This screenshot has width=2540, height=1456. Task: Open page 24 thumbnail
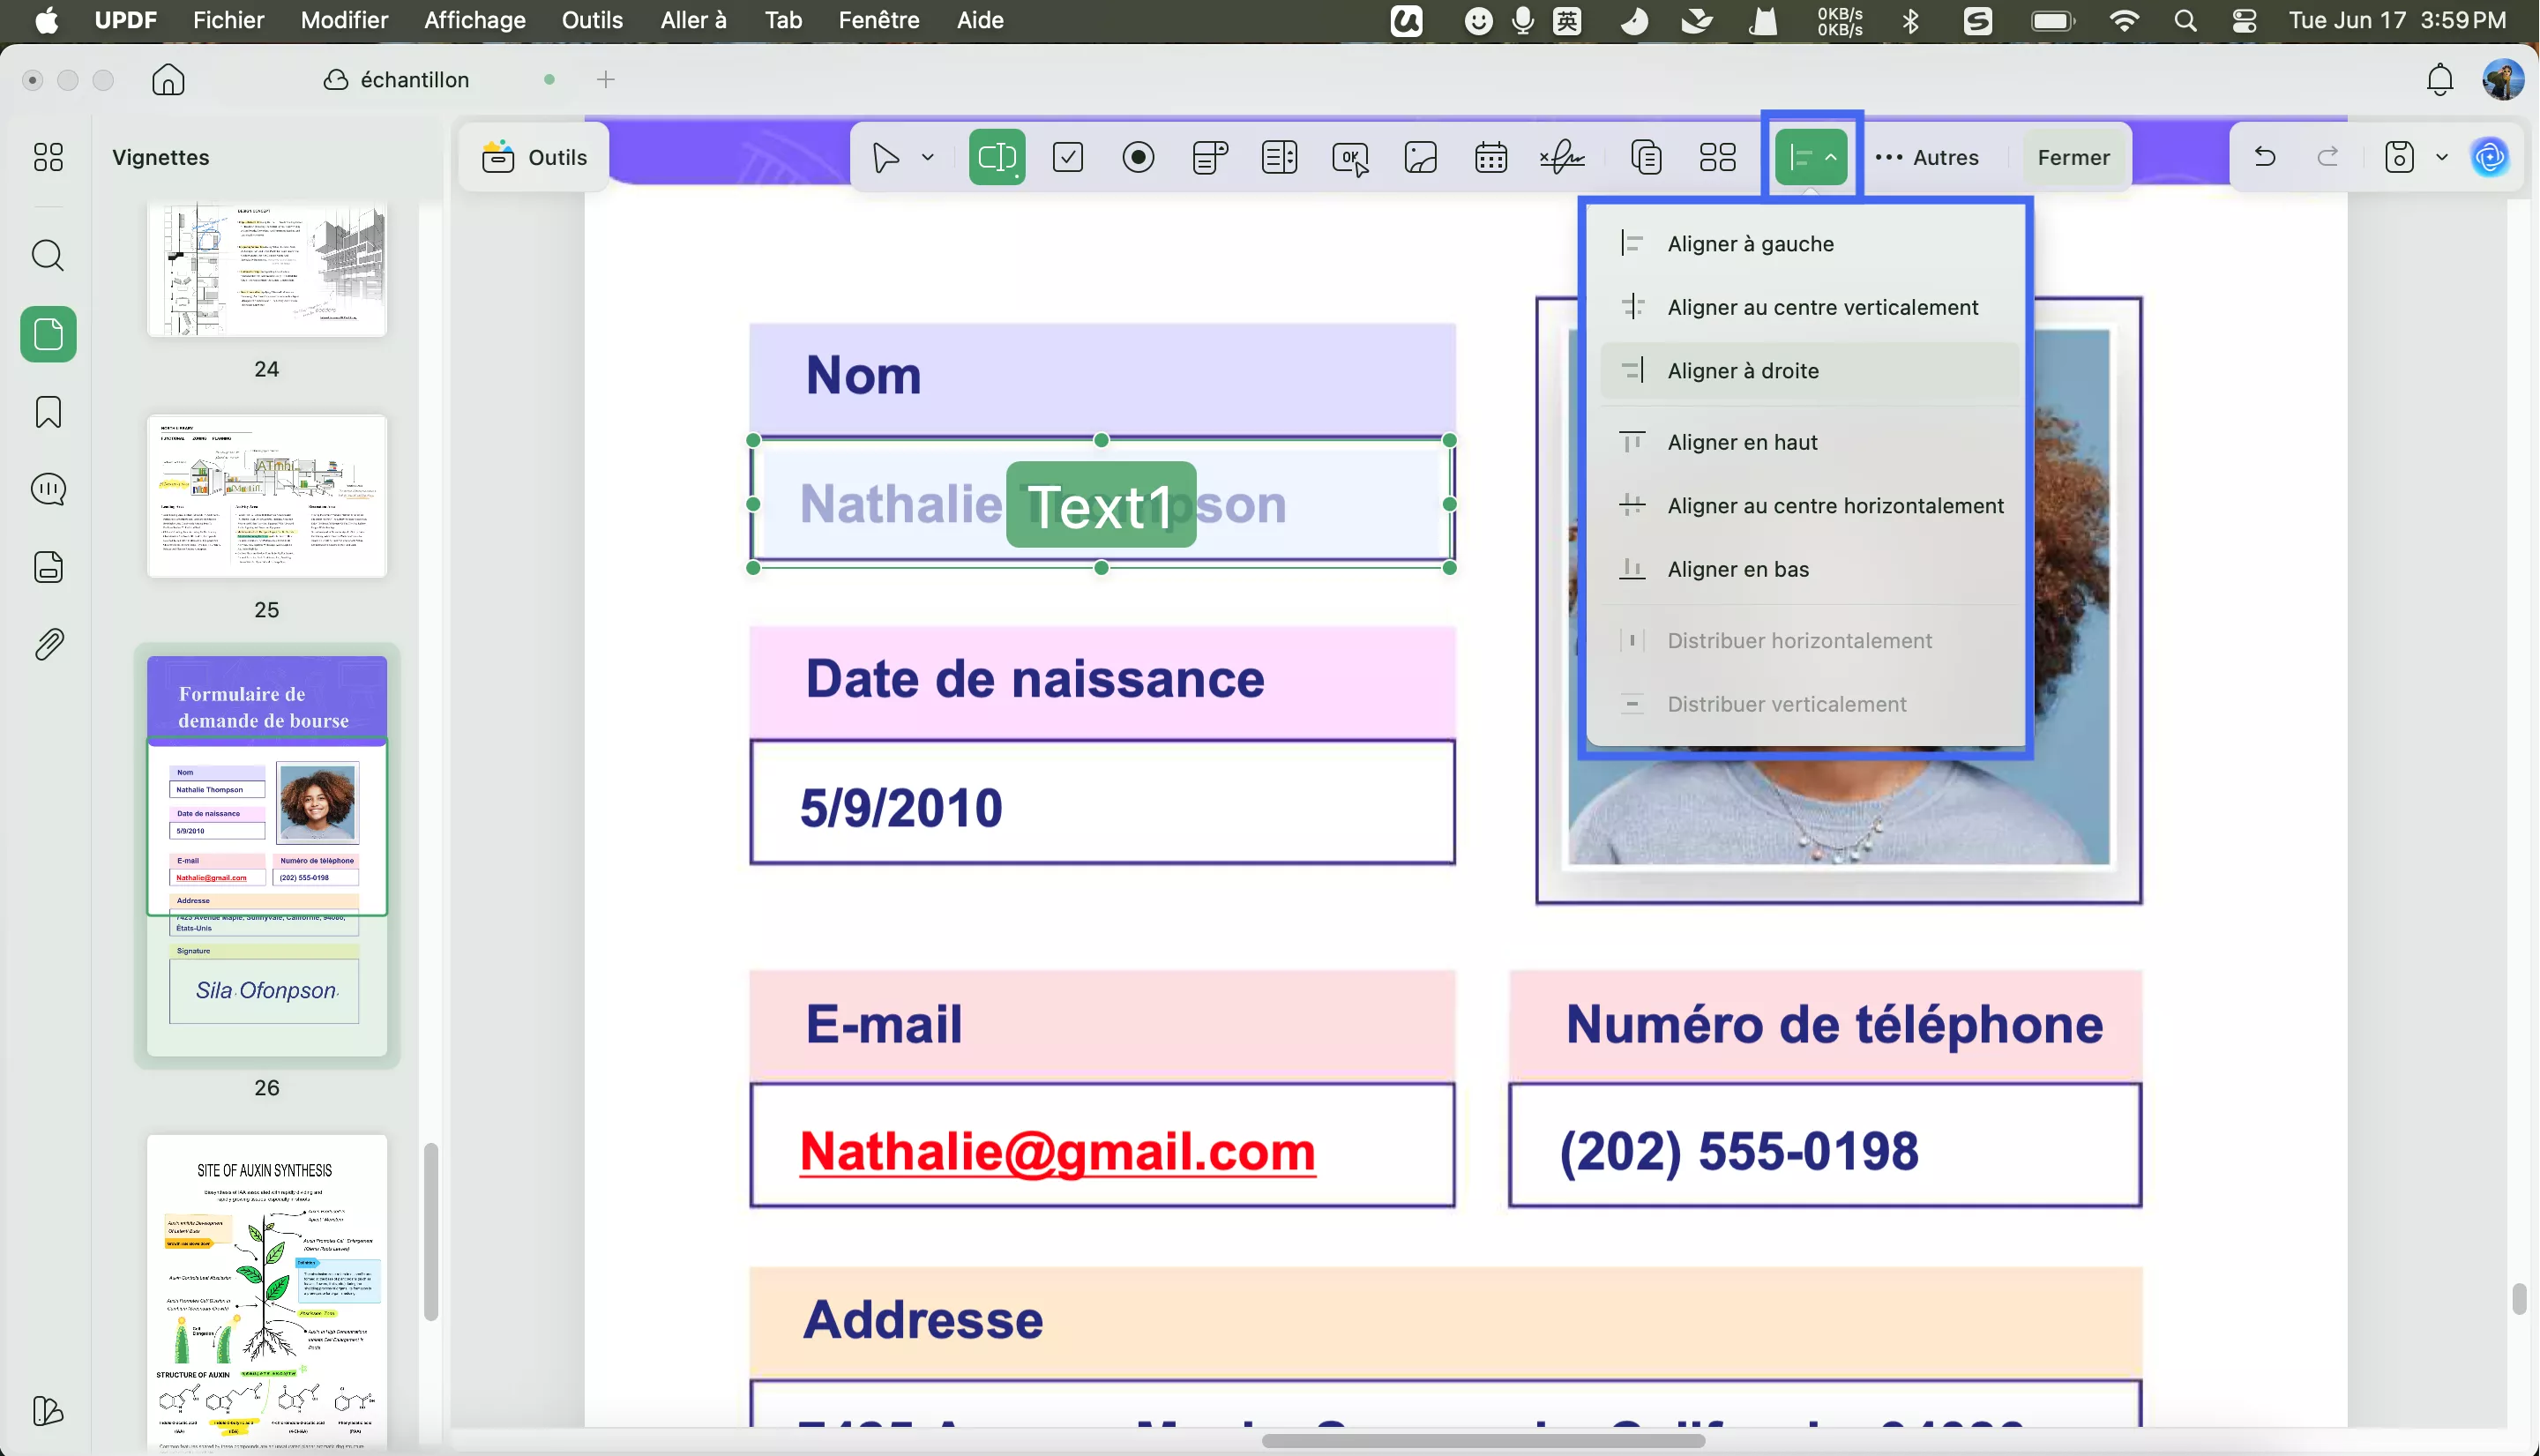click(266, 270)
